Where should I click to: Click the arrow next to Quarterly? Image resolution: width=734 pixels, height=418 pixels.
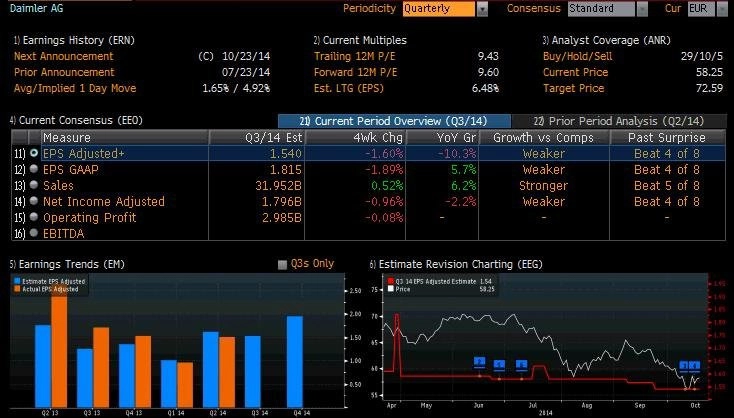coord(482,9)
